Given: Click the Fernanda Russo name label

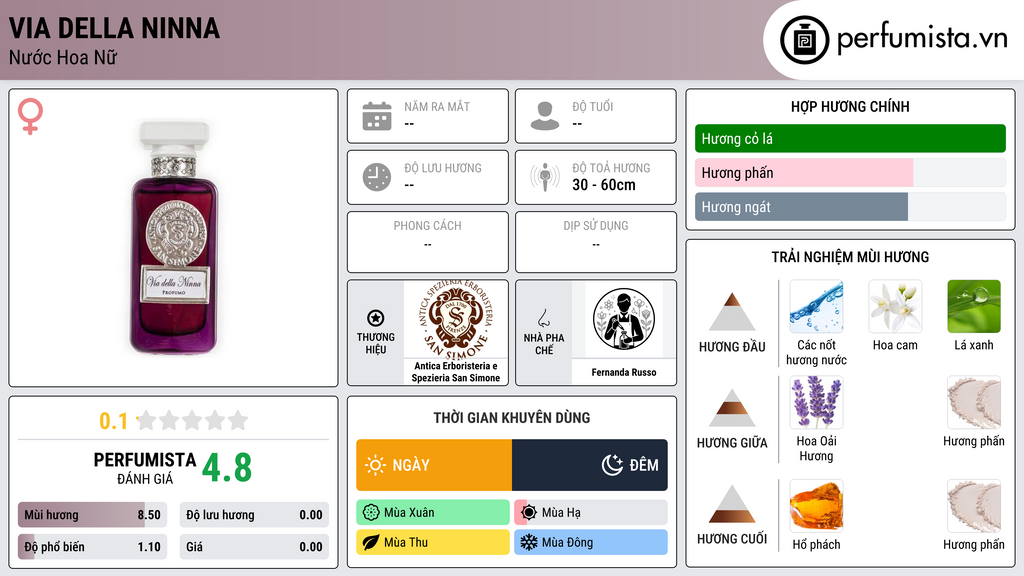Looking at the screenshot, I should 624,372.
